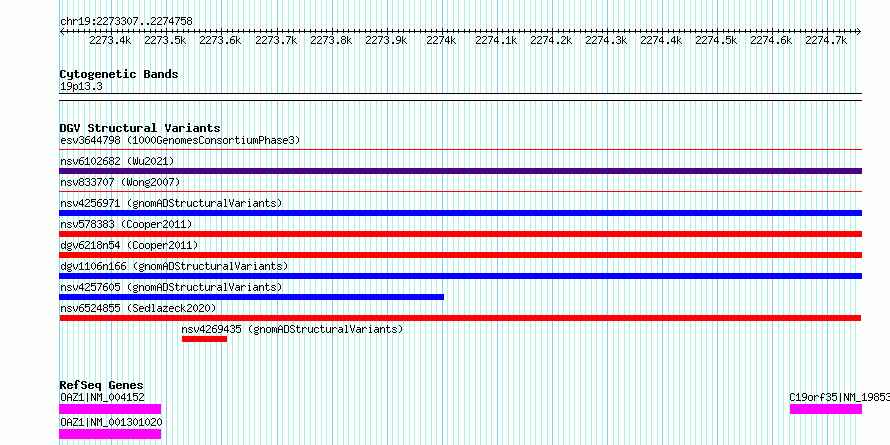Click the Cytogenetic Bands track title
Viewport: 890px width, 445px height.
coord(119,74)
